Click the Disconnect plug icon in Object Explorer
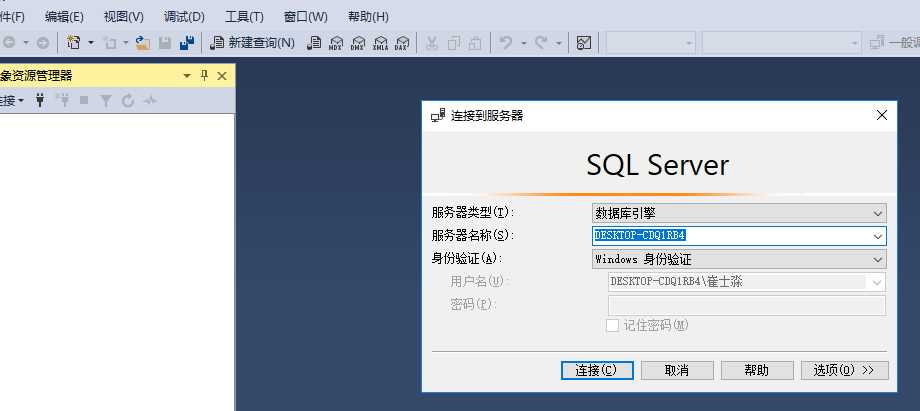Image resolution: width=920 pixels, height=411 pixels. (x=62, y=100)
